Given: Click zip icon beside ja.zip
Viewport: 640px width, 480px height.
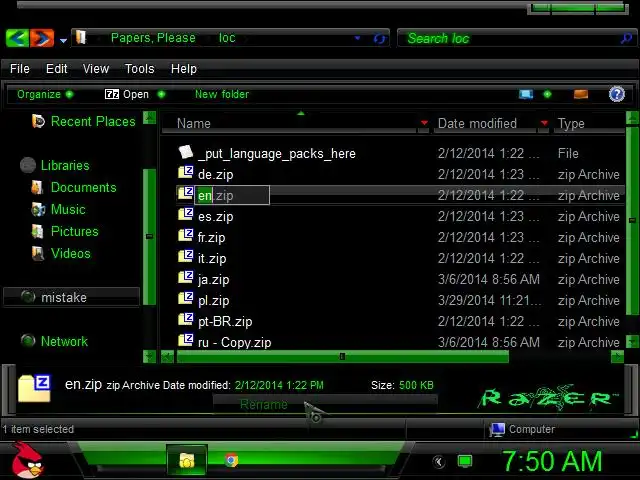Looking at the screenshot, I should click(186, 277).
